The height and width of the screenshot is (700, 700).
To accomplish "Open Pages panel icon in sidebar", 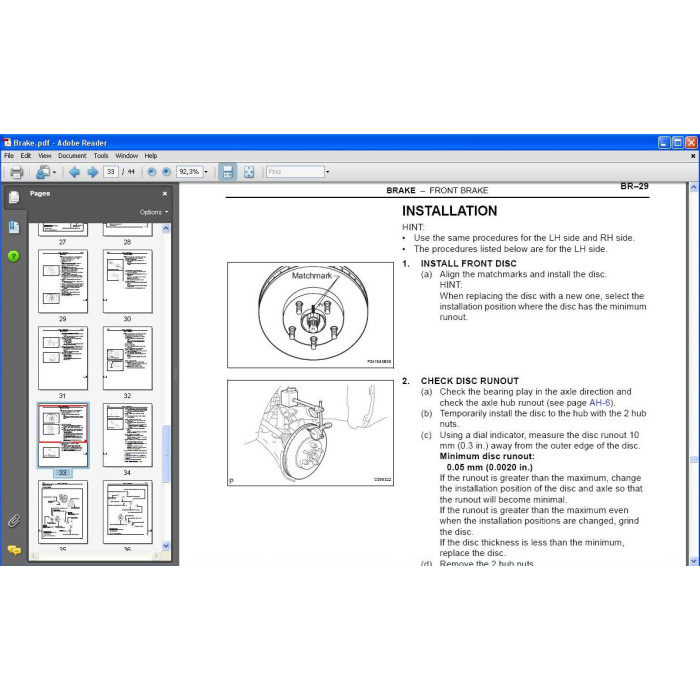I will [x=14, y=197].
